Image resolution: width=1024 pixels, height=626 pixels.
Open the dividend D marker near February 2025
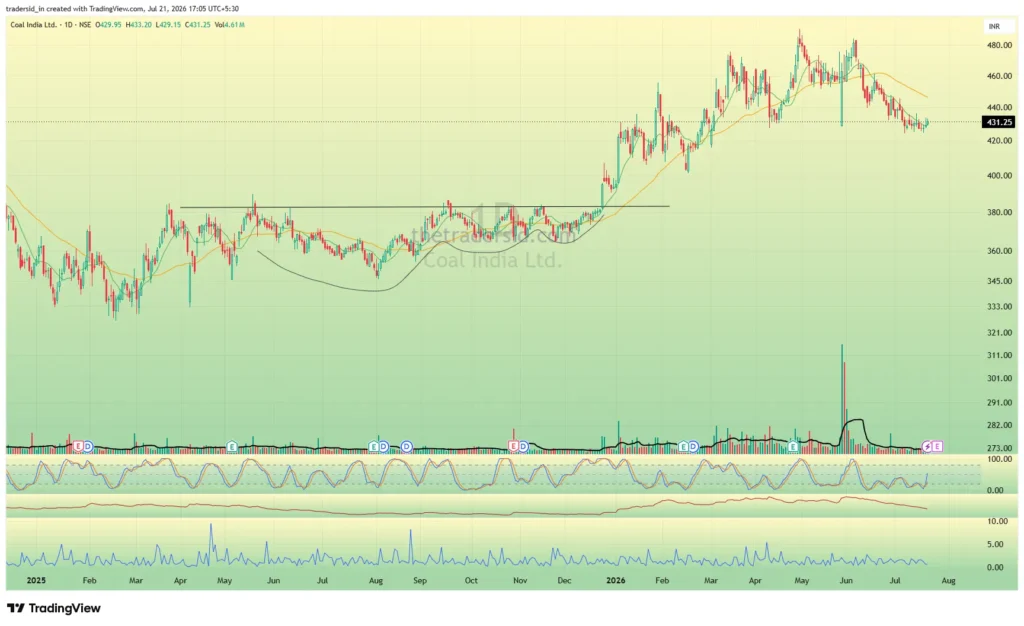(88, 446)
